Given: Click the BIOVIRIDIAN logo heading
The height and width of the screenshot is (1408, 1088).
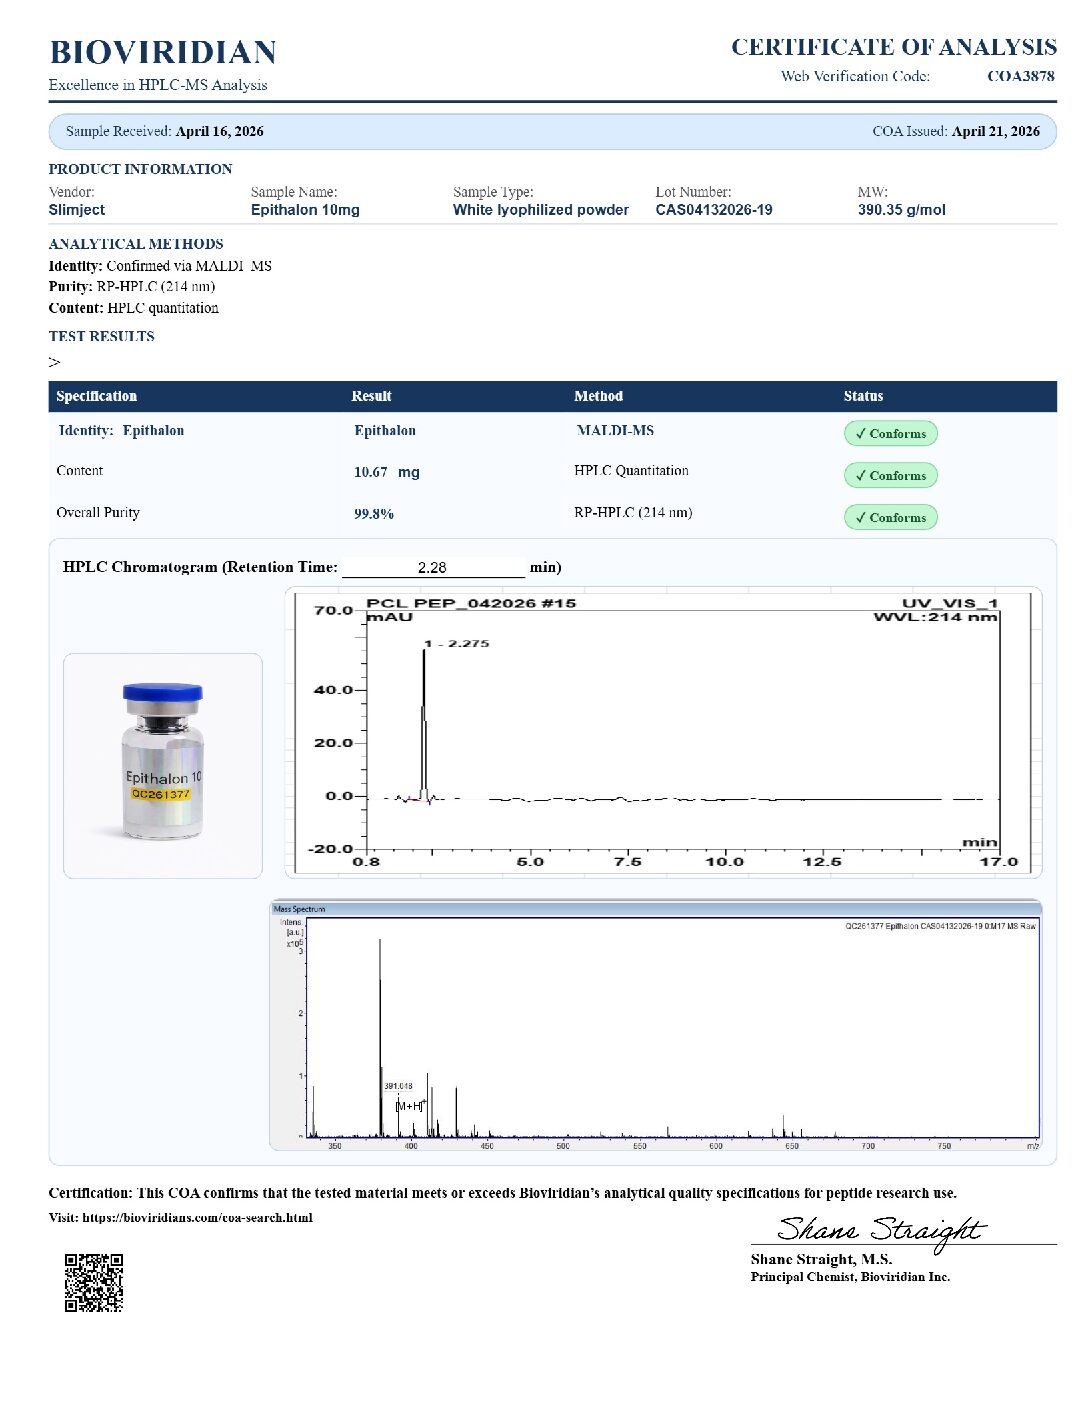Looking at the screenshot, I should point(163,52).
